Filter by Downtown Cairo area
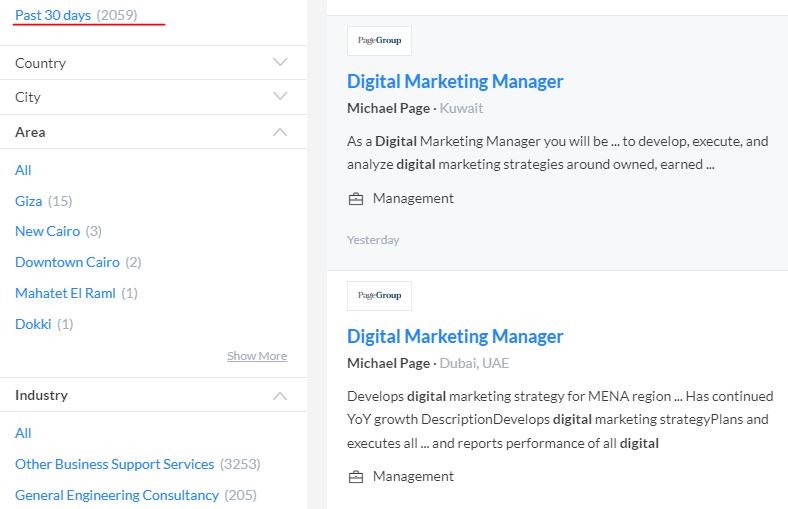The width and height of the screenshot is (788, 509). (67, 262)
